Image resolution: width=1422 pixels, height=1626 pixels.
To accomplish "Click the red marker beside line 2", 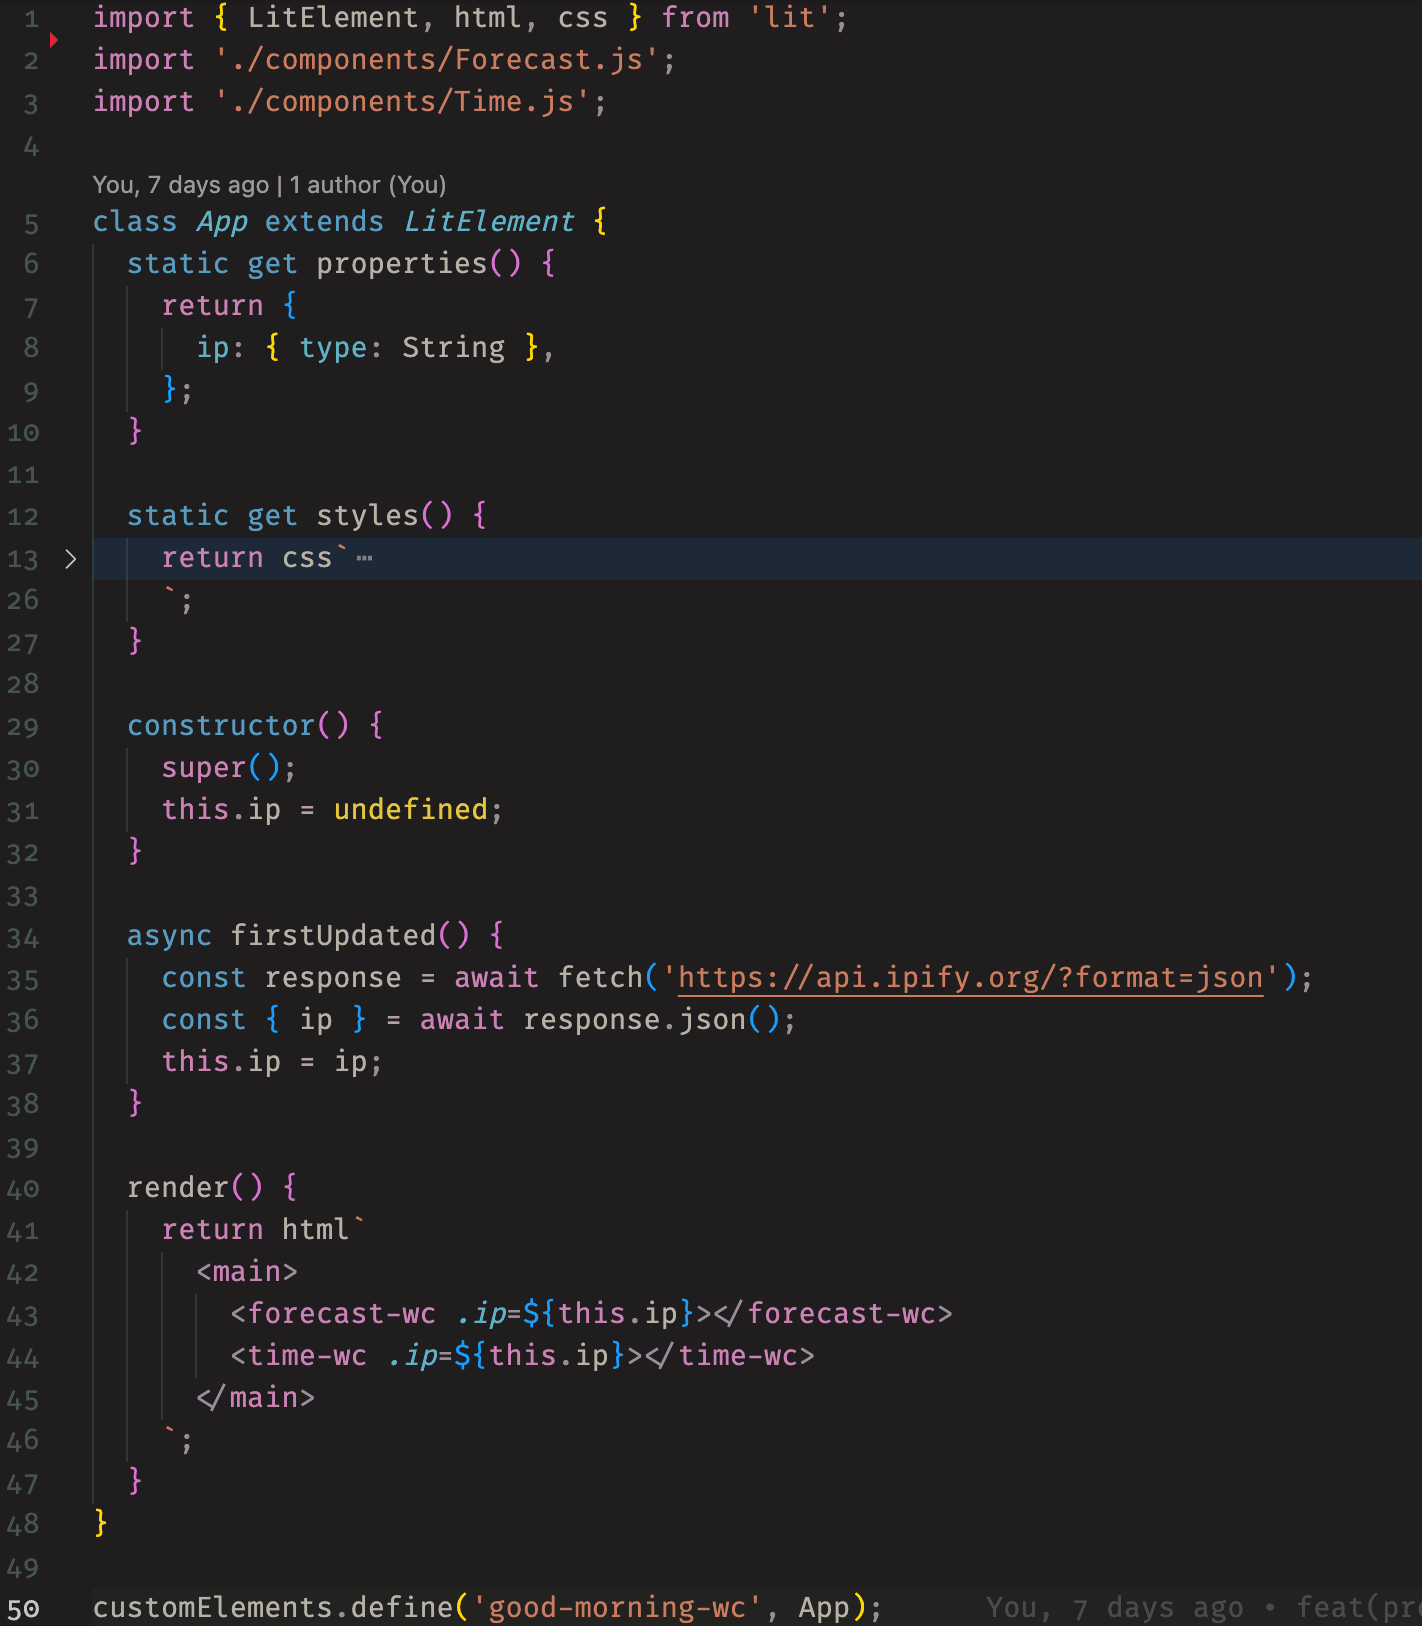I will (x=54, y=40).
